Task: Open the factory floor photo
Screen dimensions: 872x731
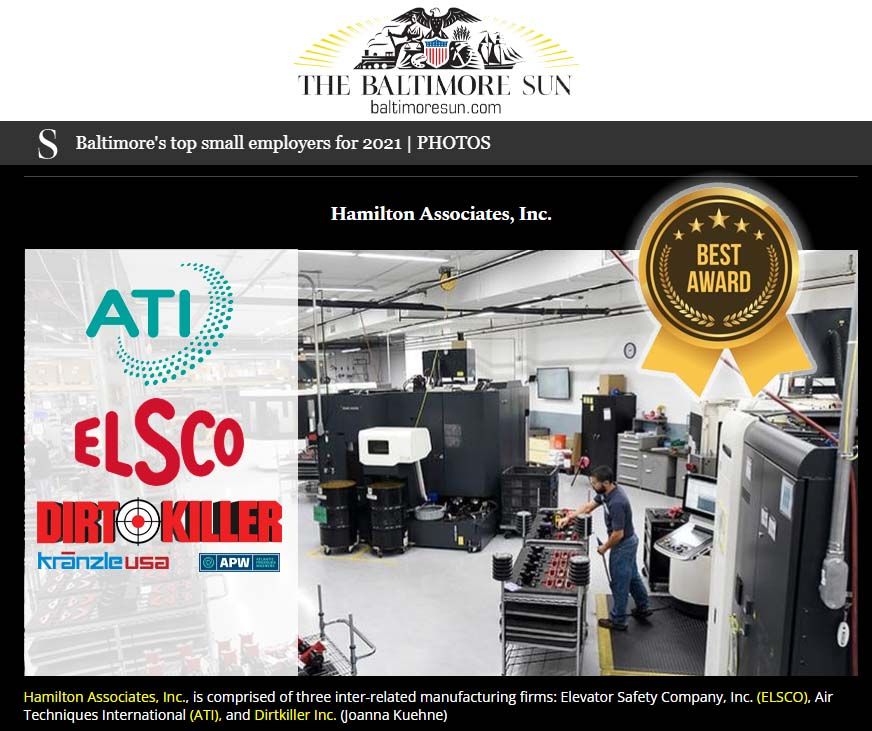Action: [577, 463]
